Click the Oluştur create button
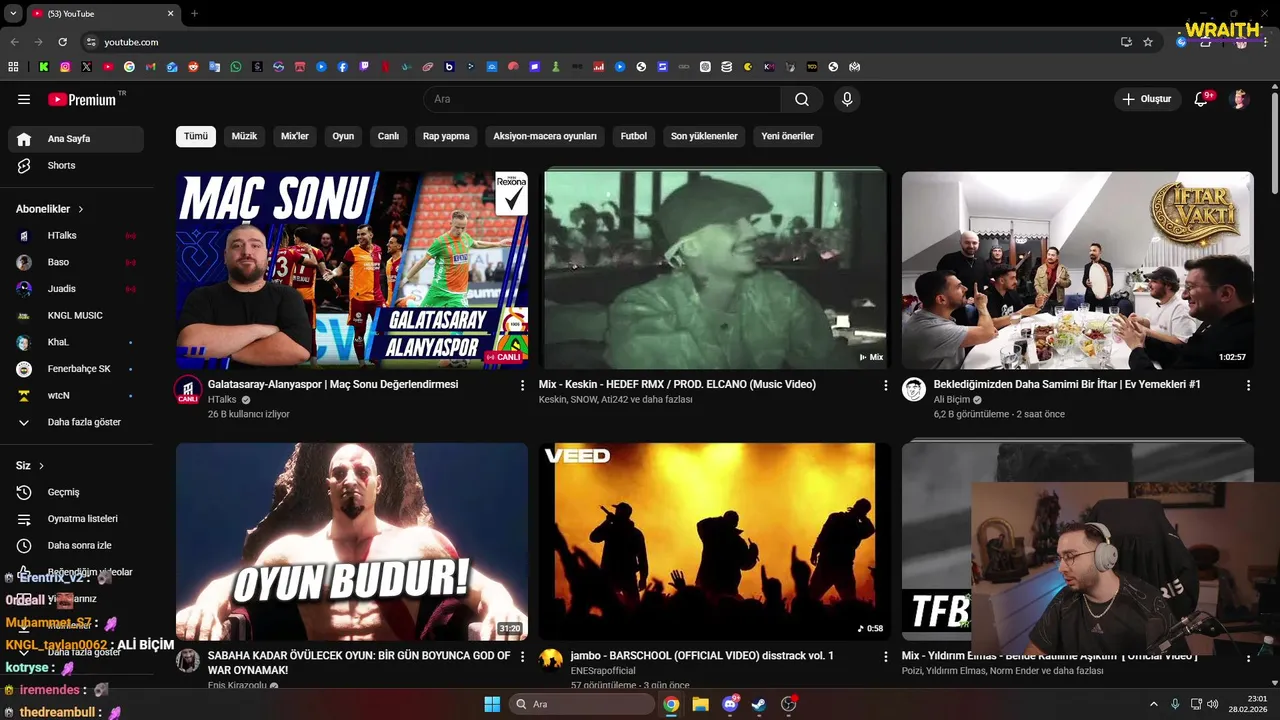This screenshot has width=1280, height=720. 1146,99
